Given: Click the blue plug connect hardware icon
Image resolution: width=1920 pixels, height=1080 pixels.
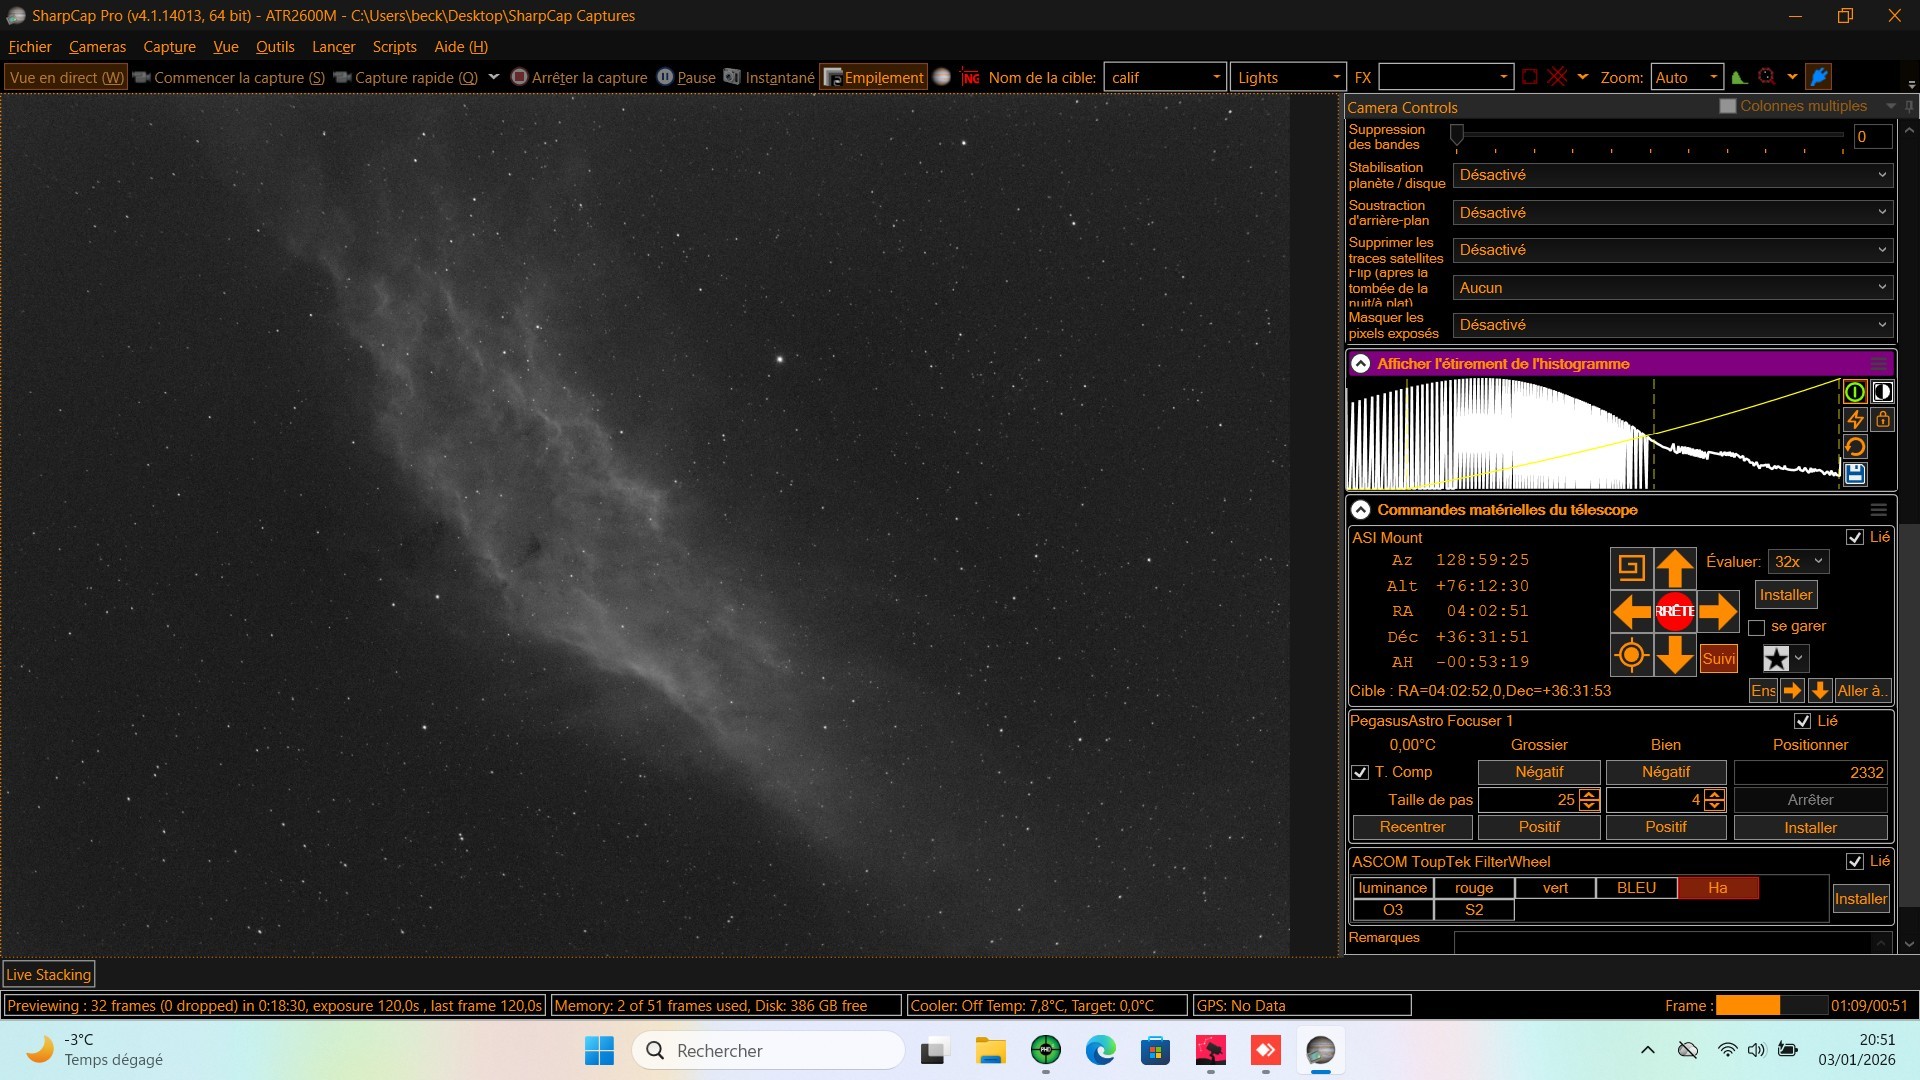Looking at the screenshot, I should (1819, 77).
